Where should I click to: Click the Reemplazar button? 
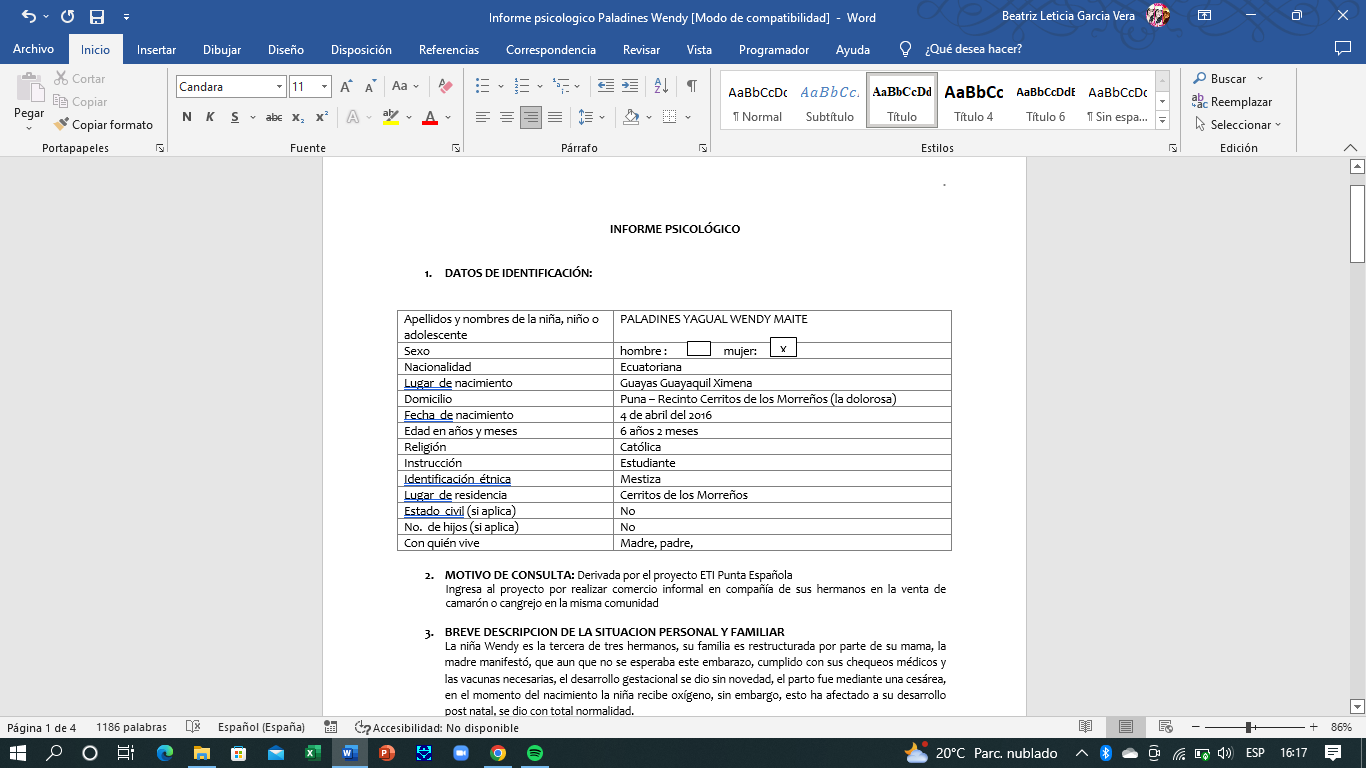[x=1231, y=102]
